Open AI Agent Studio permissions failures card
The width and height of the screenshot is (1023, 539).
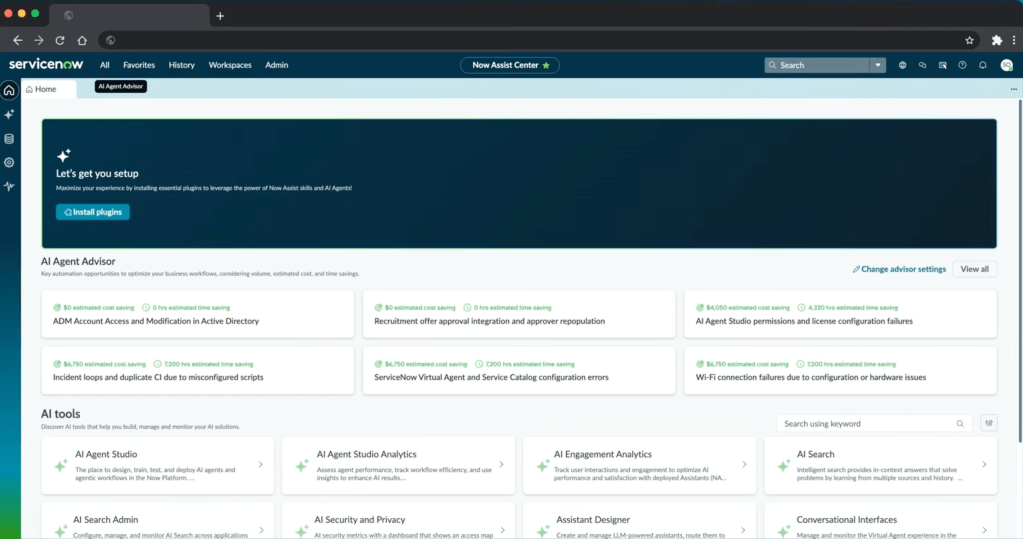click(840, 315)
